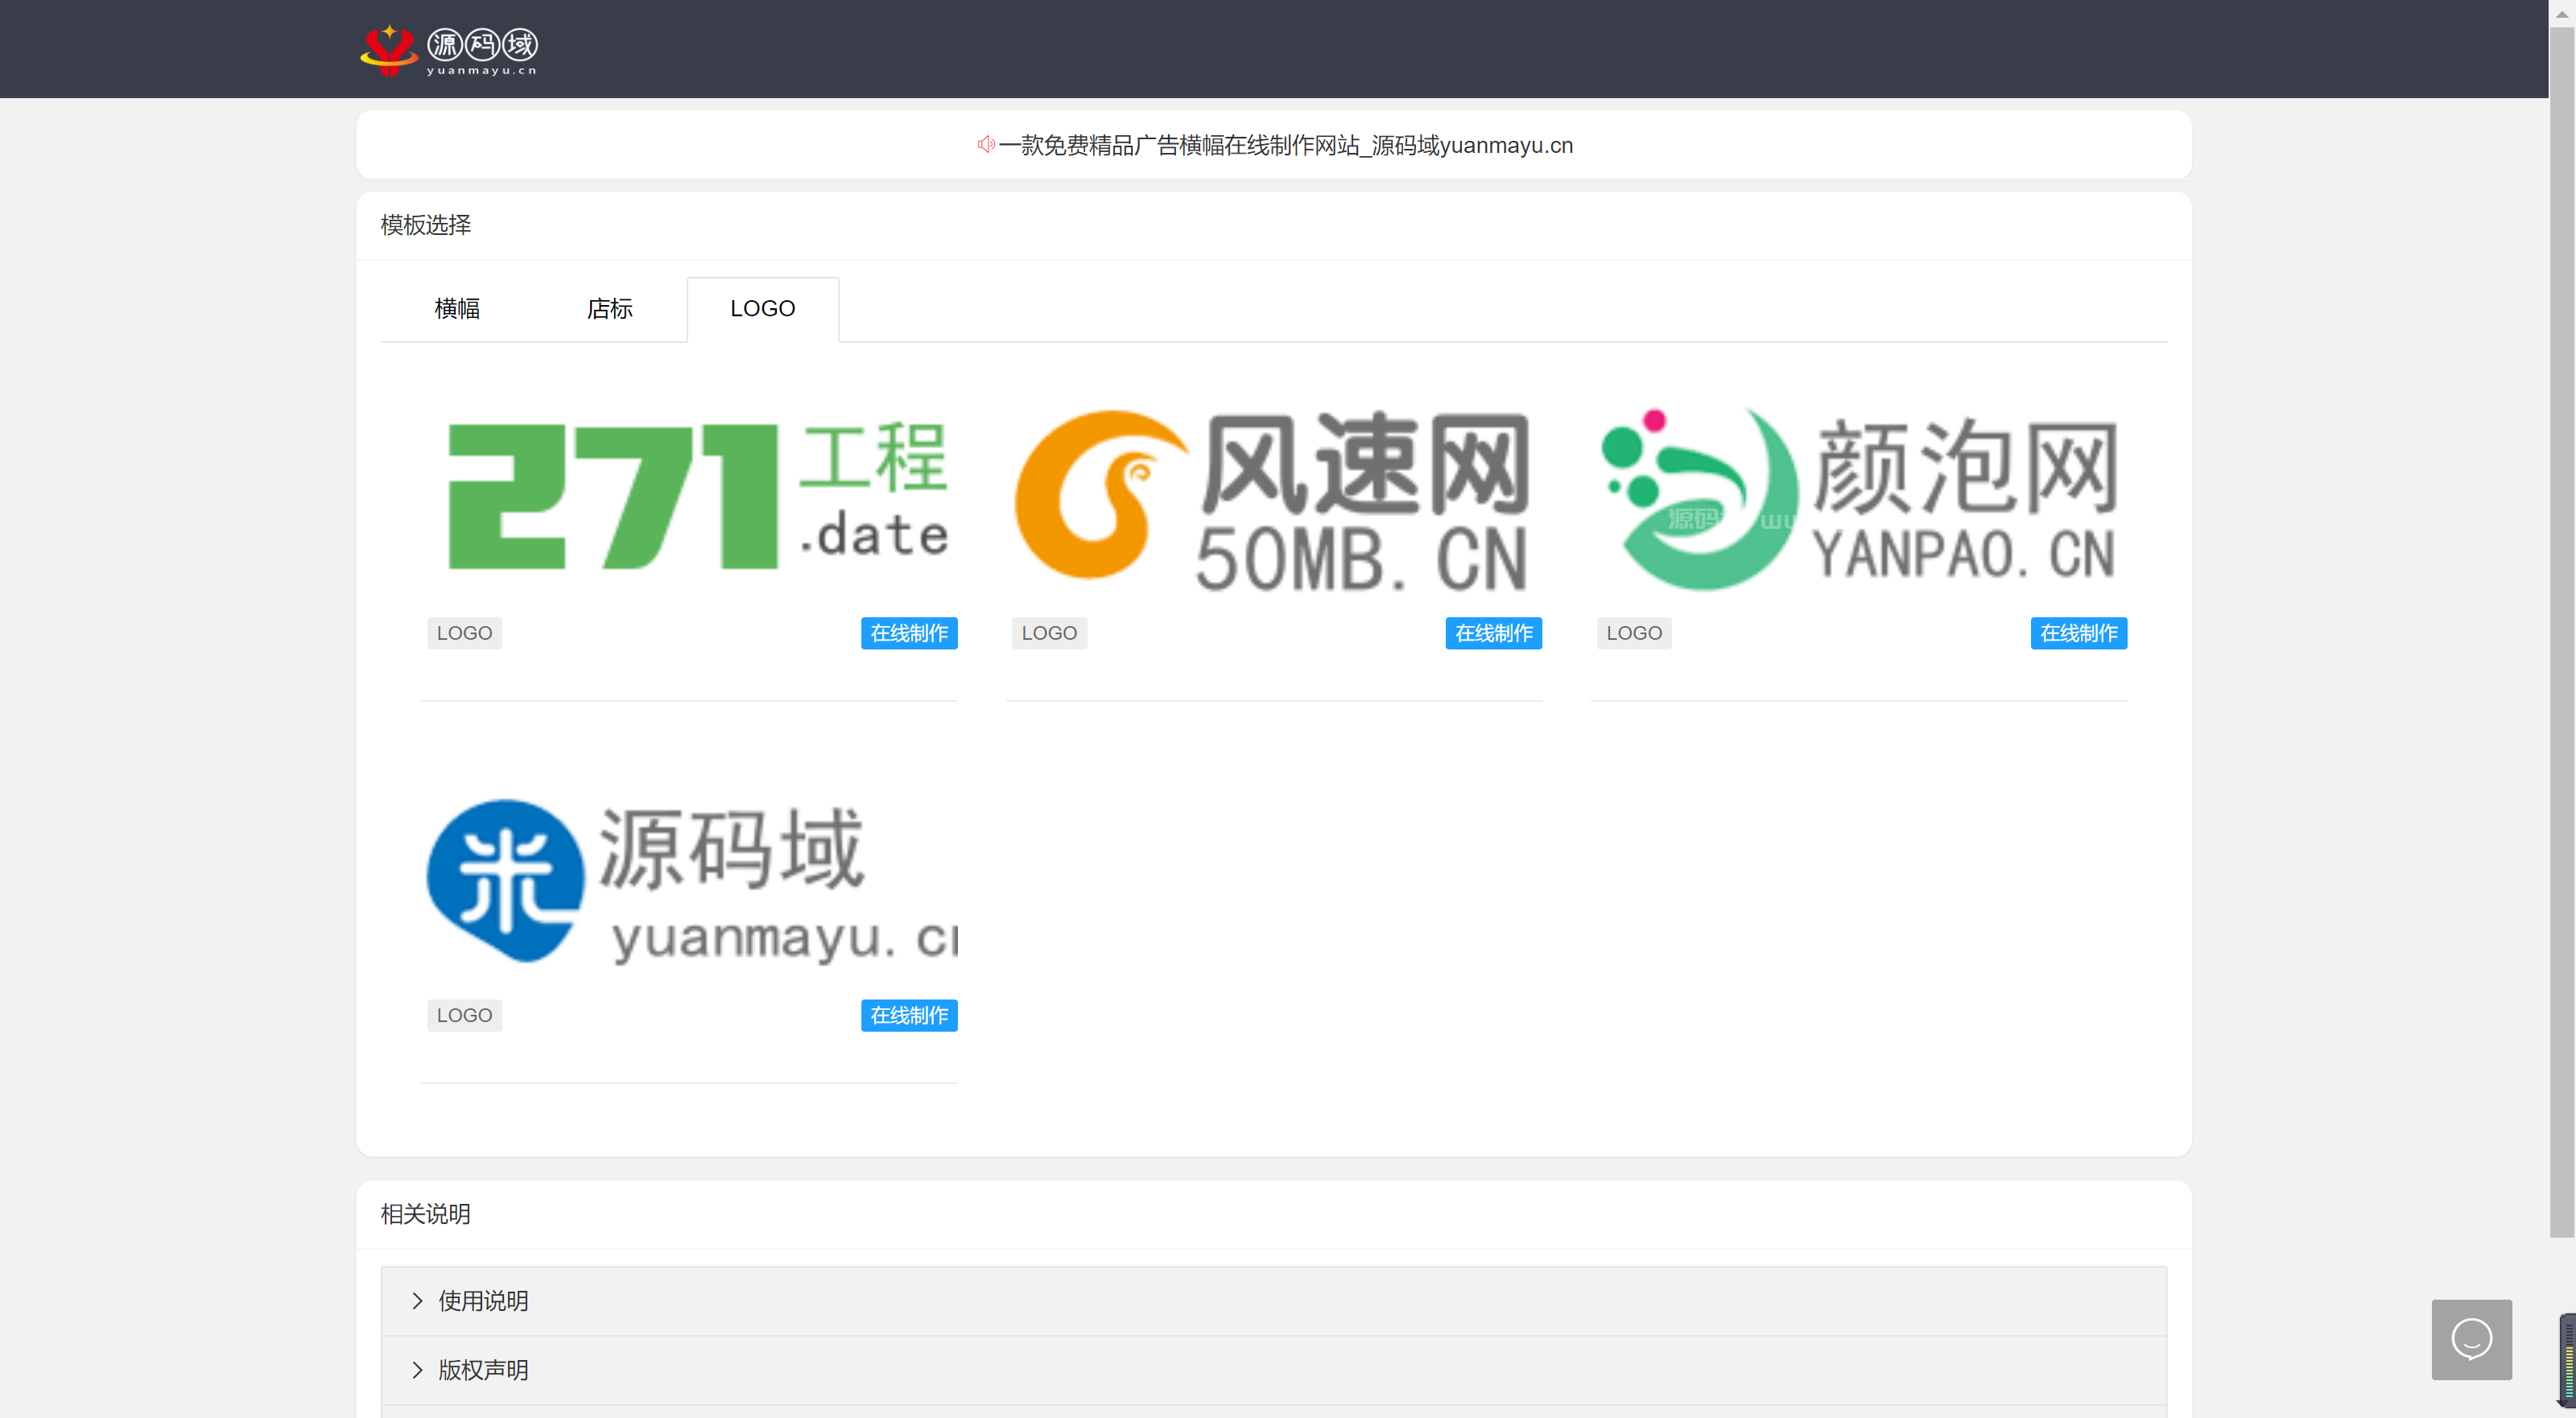Click the page vertical scrollbar
Screen dimensions: 2576x1418
click(2561, 630)
